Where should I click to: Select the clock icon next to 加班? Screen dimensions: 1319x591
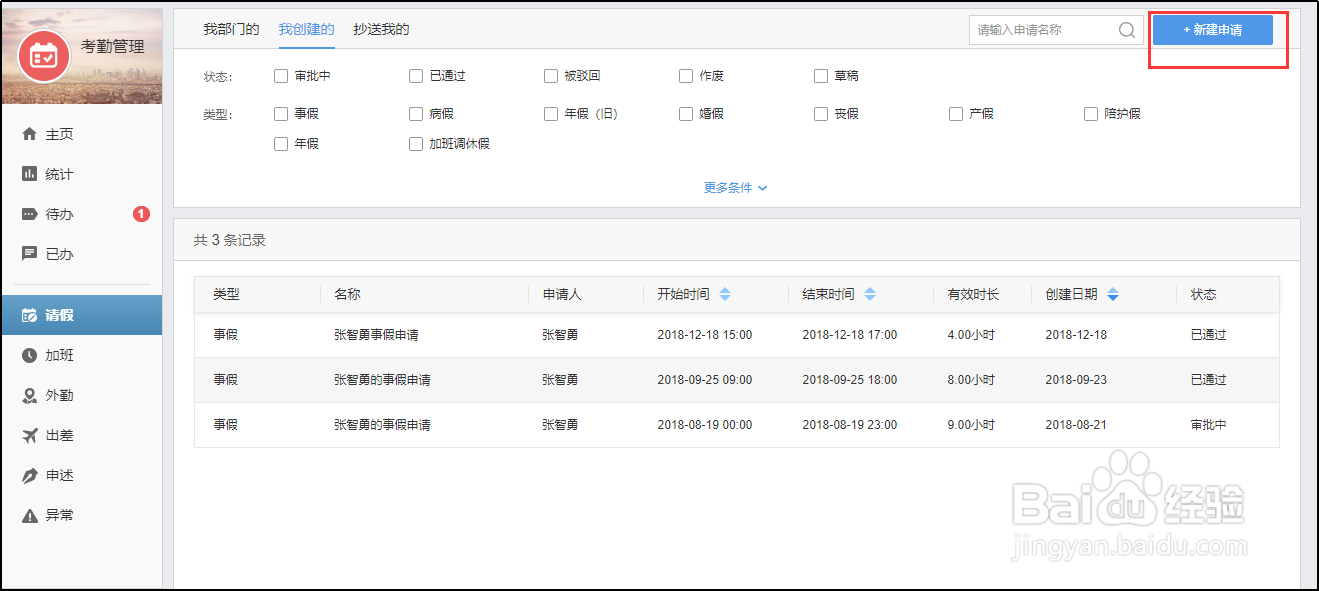tap(29, 355)
